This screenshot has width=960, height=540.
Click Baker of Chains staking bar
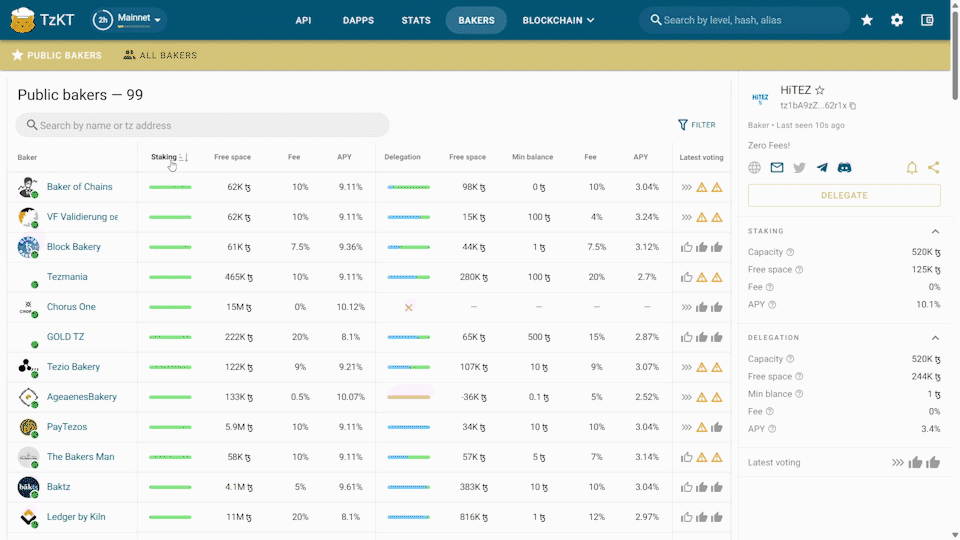tap(170, 187)
